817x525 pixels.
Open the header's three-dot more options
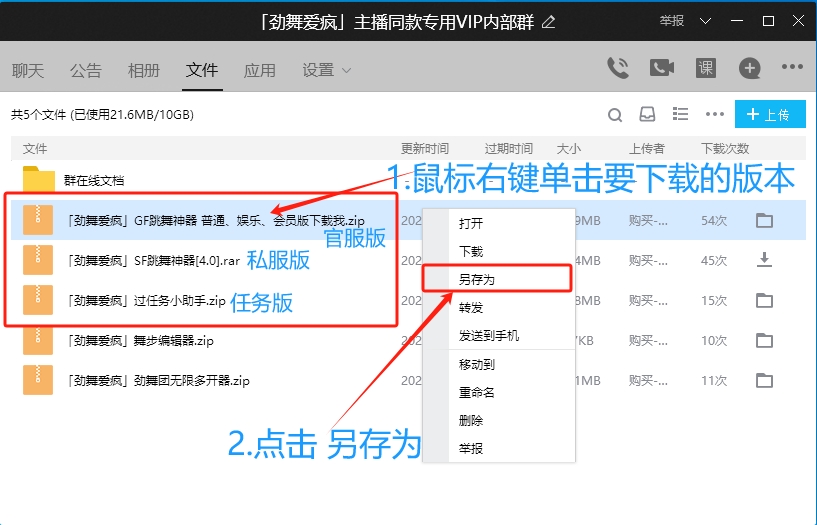click(x=792, y=67)
